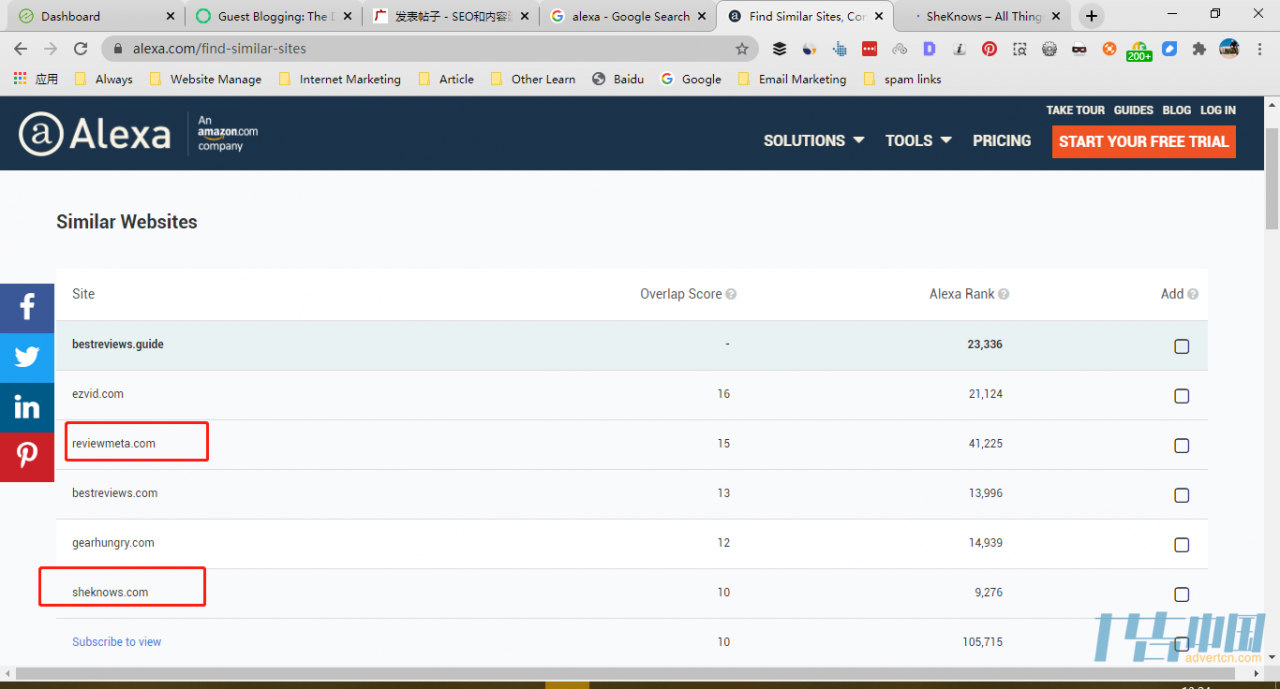
Task: Click the GUIDES link
Action: click(x=1133, y=110)
